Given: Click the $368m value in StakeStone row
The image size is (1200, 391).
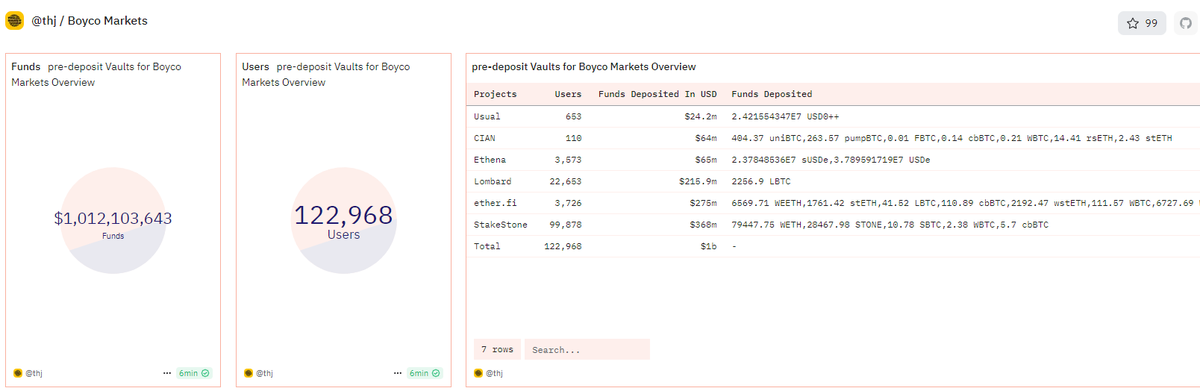Looking at the screenshot, I should point(703,225).
